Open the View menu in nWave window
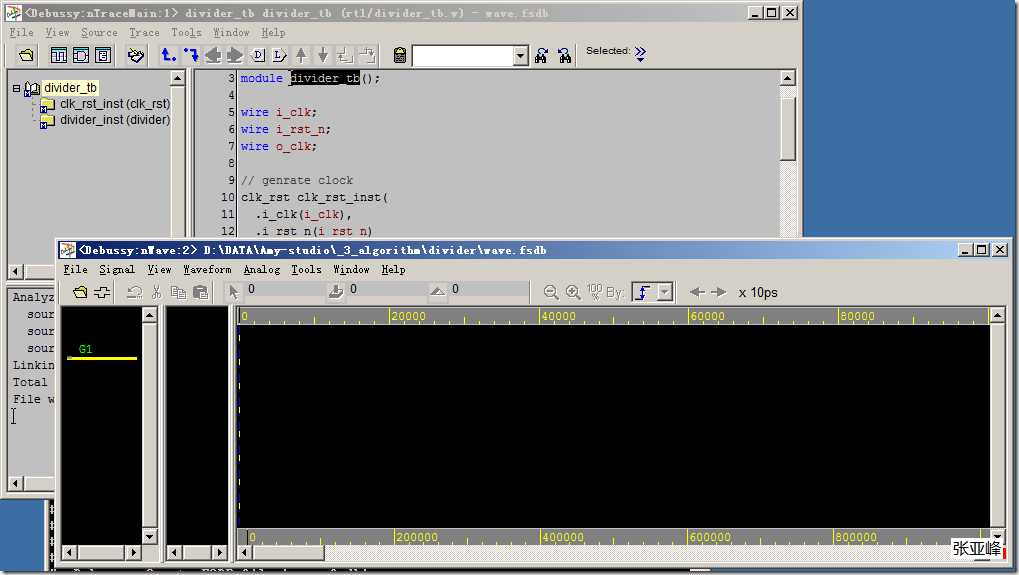Viewport: 1019px width, 575px height. (159, 269)
